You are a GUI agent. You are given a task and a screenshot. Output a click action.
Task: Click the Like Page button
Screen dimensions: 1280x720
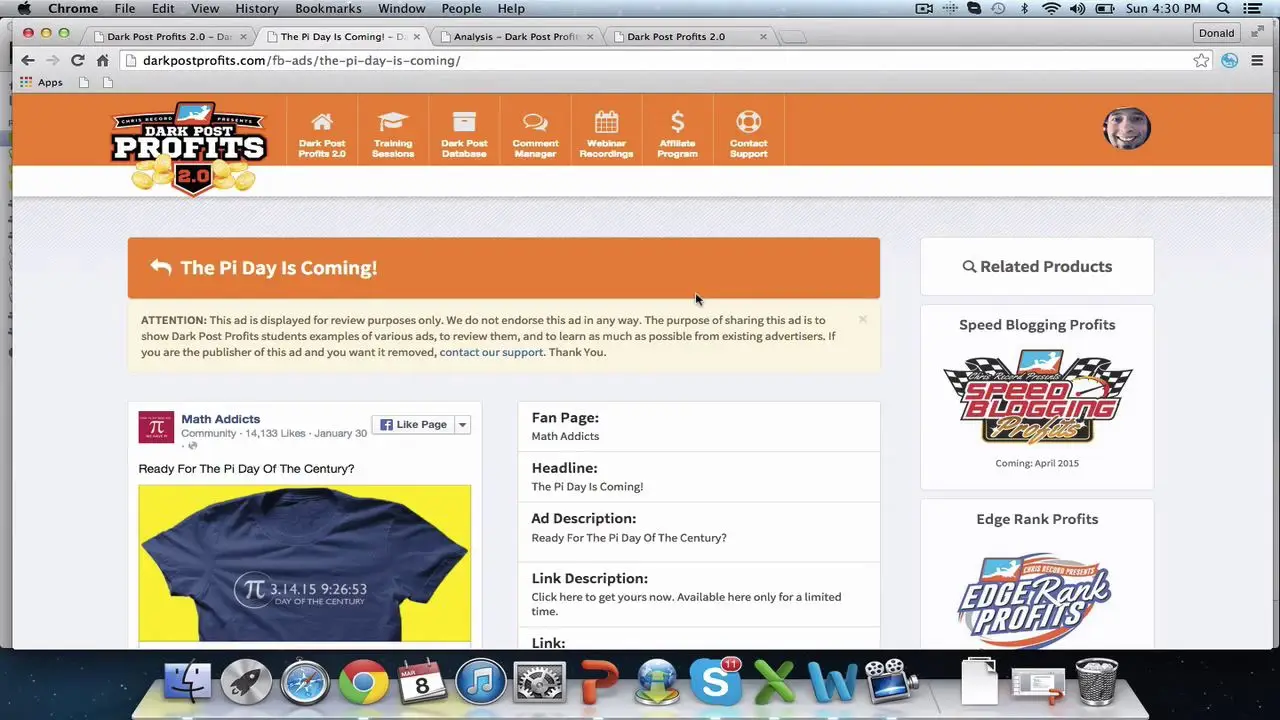413,424
